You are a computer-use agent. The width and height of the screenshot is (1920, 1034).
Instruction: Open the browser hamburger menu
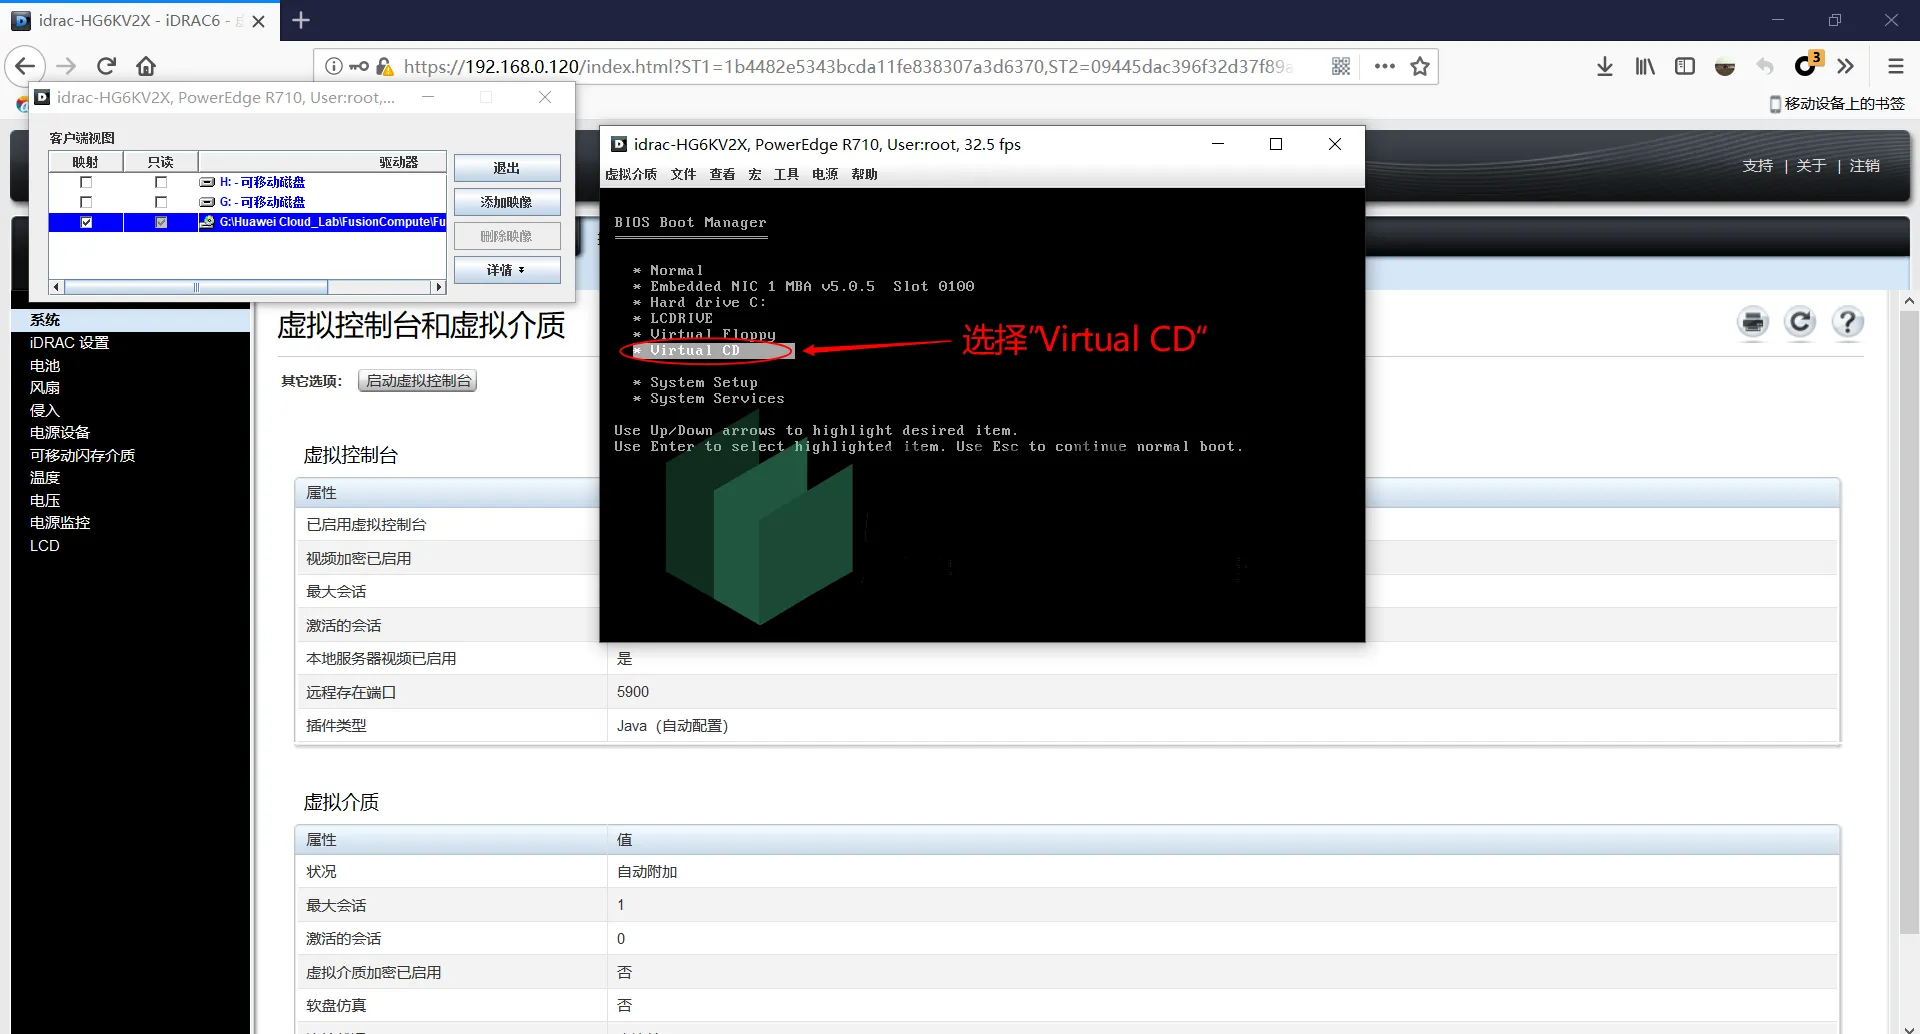[x=1895, y=66]
